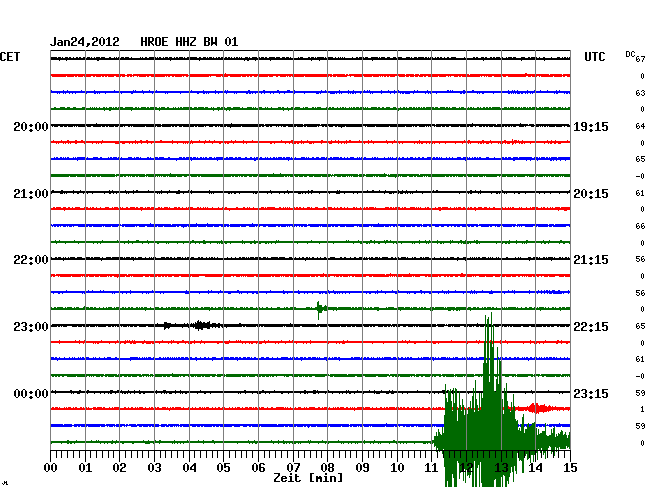Click the DC offset value 67
The image size is (650, 494).
(x=640, y=59)
